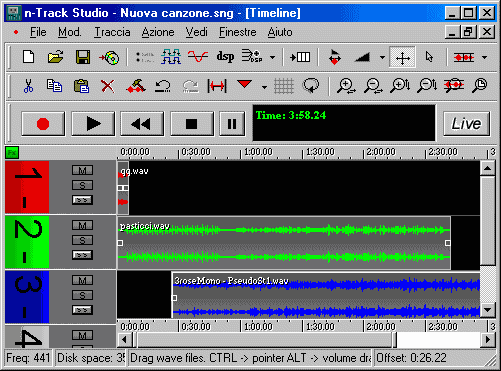Paste with the clipboard icon
Screen dimensions: 501x371
click(81, 86)
